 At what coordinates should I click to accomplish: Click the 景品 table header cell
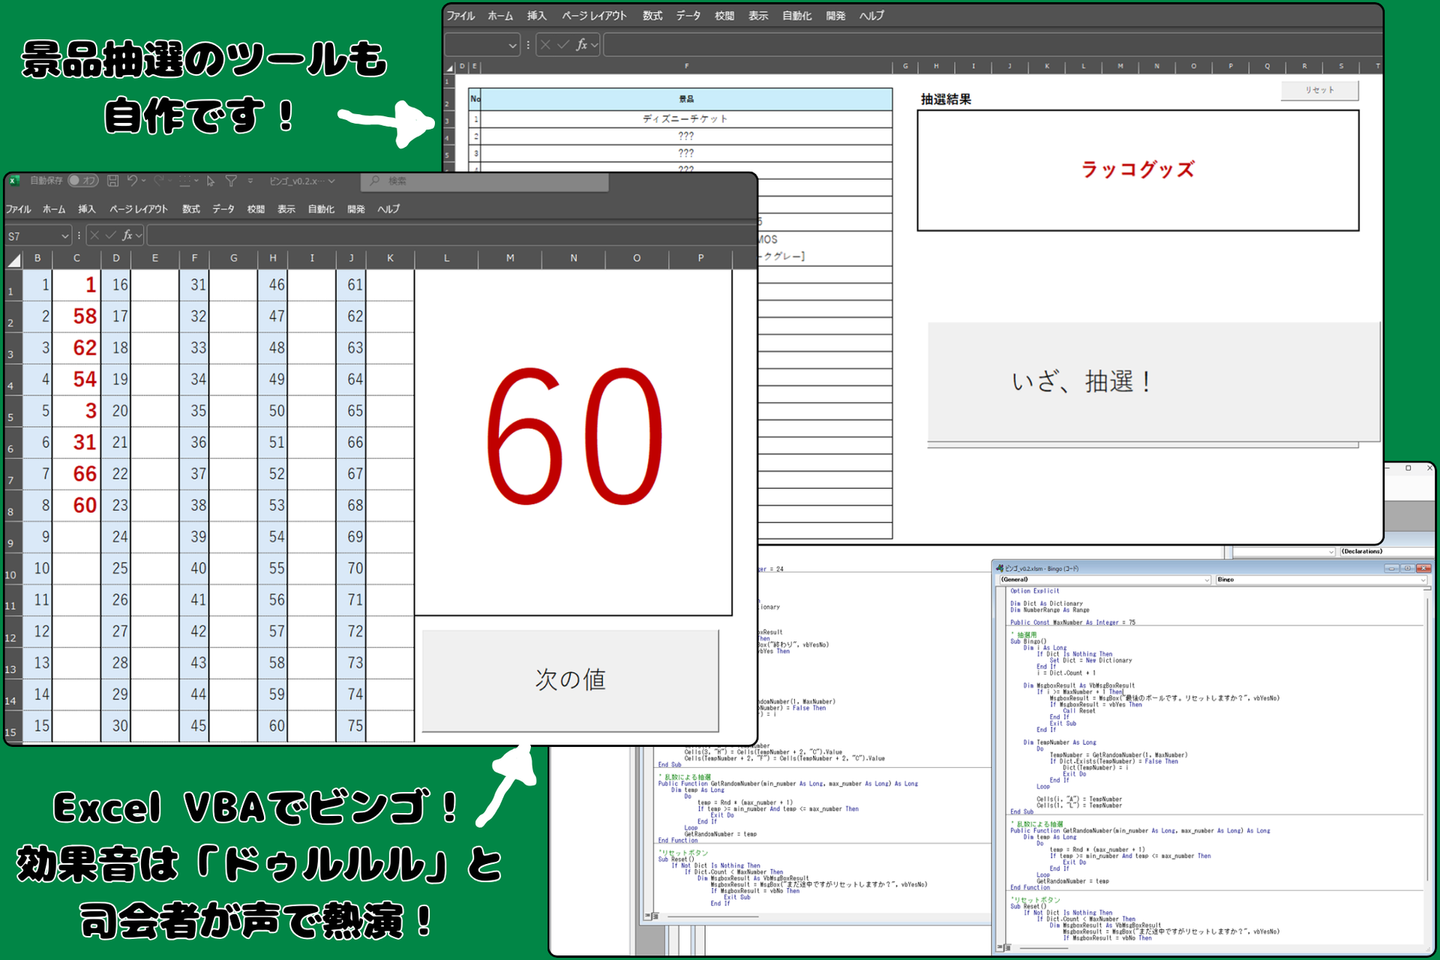pos(686,99)
